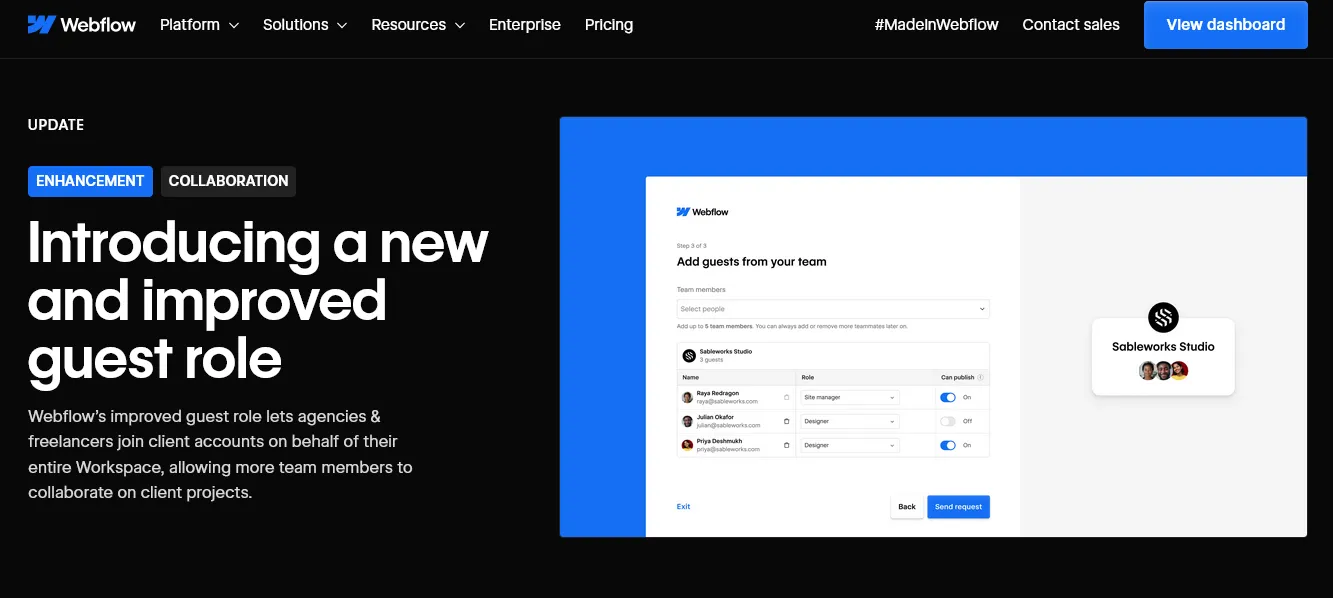1333x598 pixels.
Task: Click the View dashboard button
Action: coord(1226,25)
